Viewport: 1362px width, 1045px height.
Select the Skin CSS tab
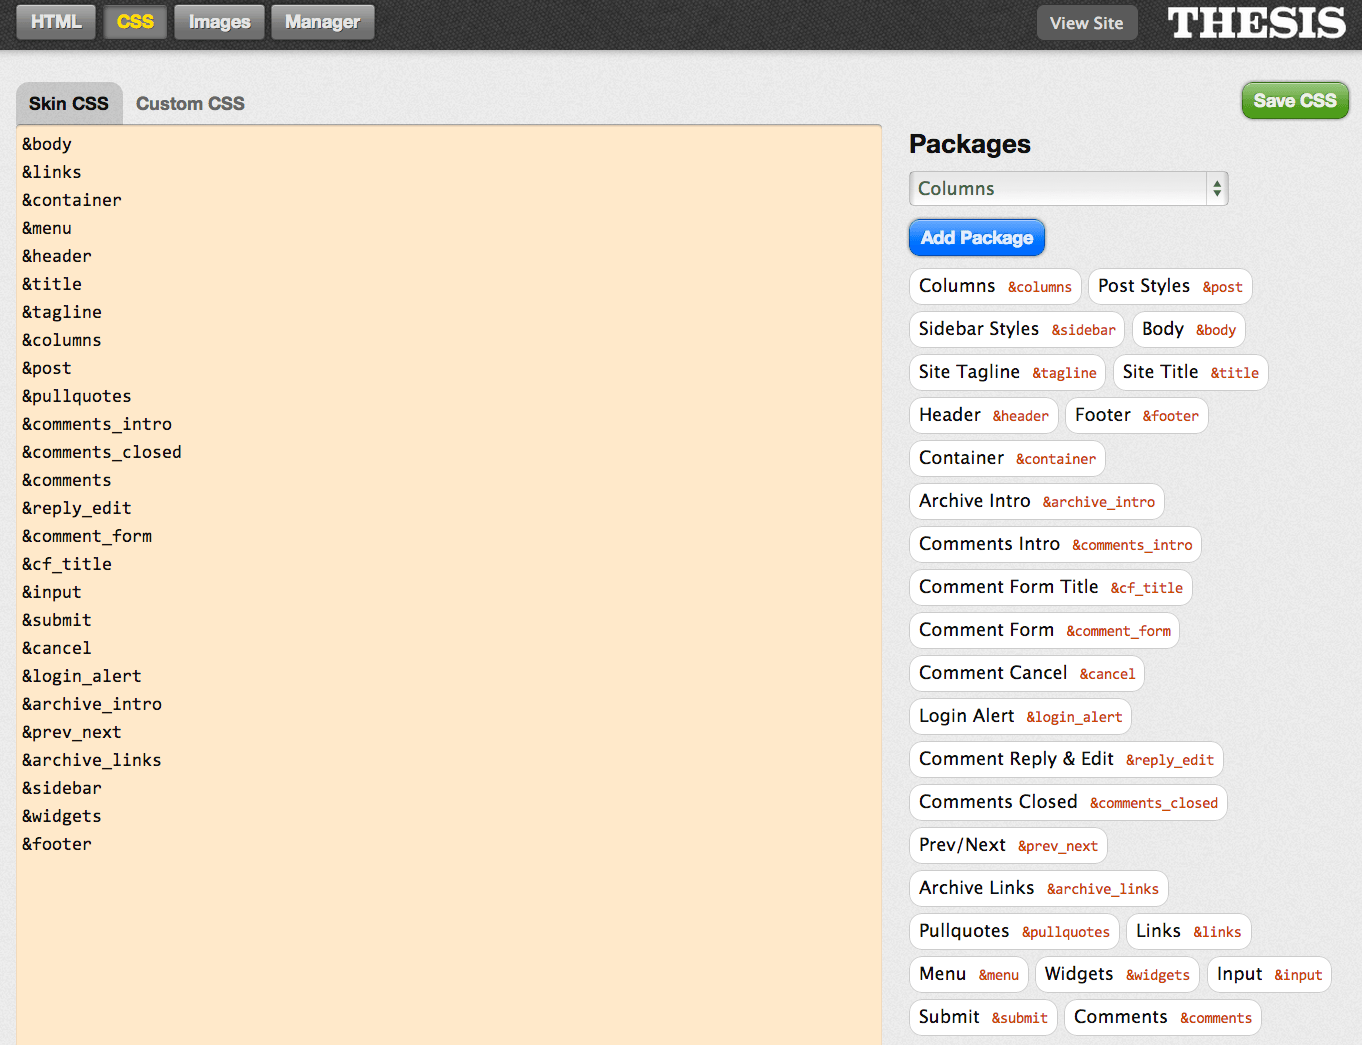click(x=69, y=104)
